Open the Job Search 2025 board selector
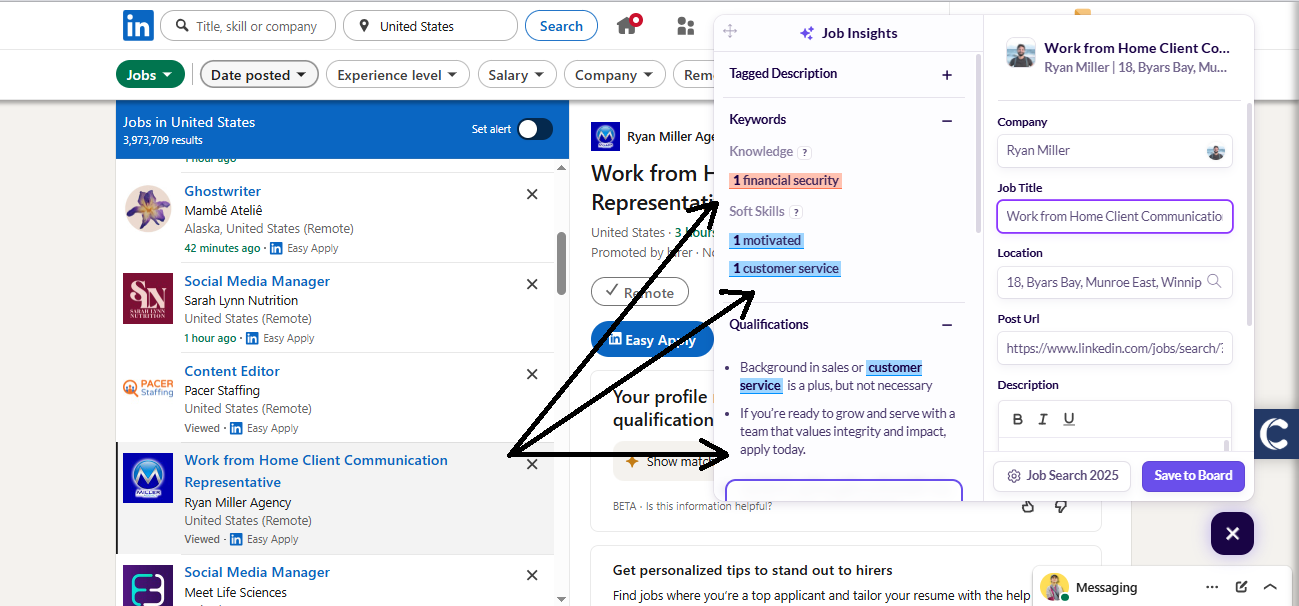This screenshot has height=606, width=1299. pyautogui.click(x=1062, y=475)
